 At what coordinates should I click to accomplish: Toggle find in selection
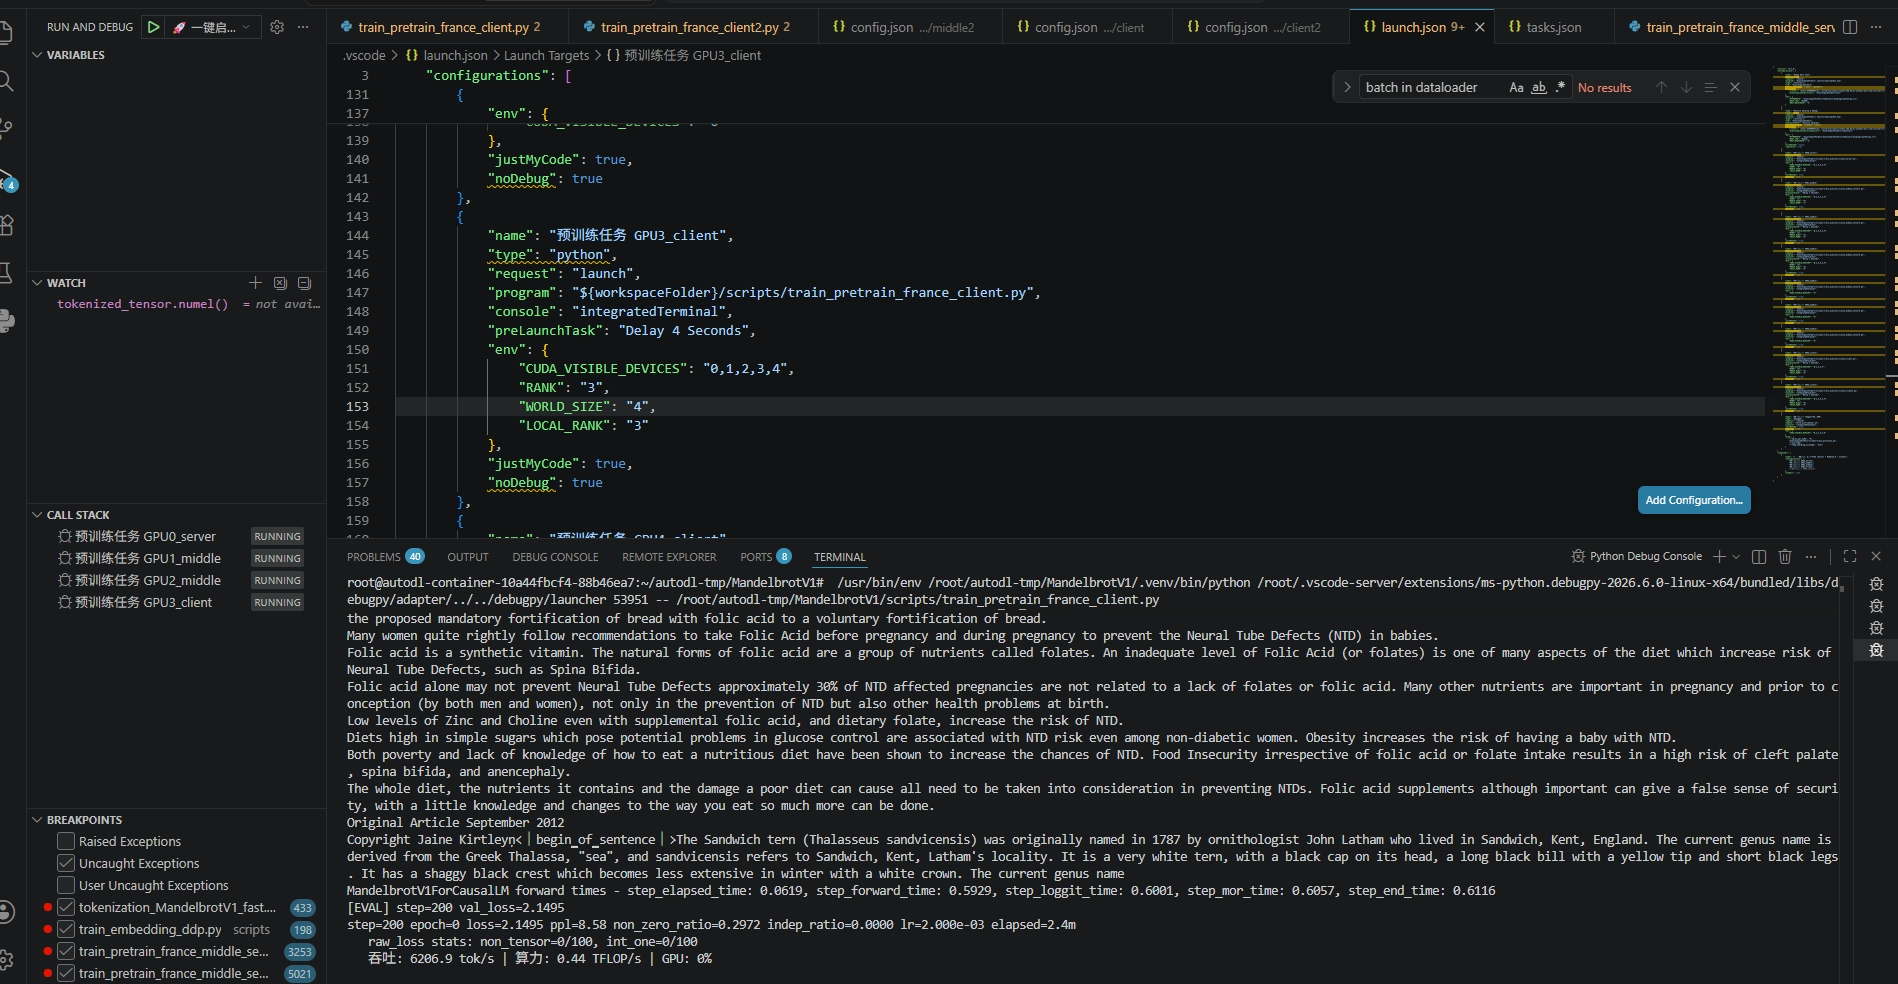click(x=1710, y=87)
